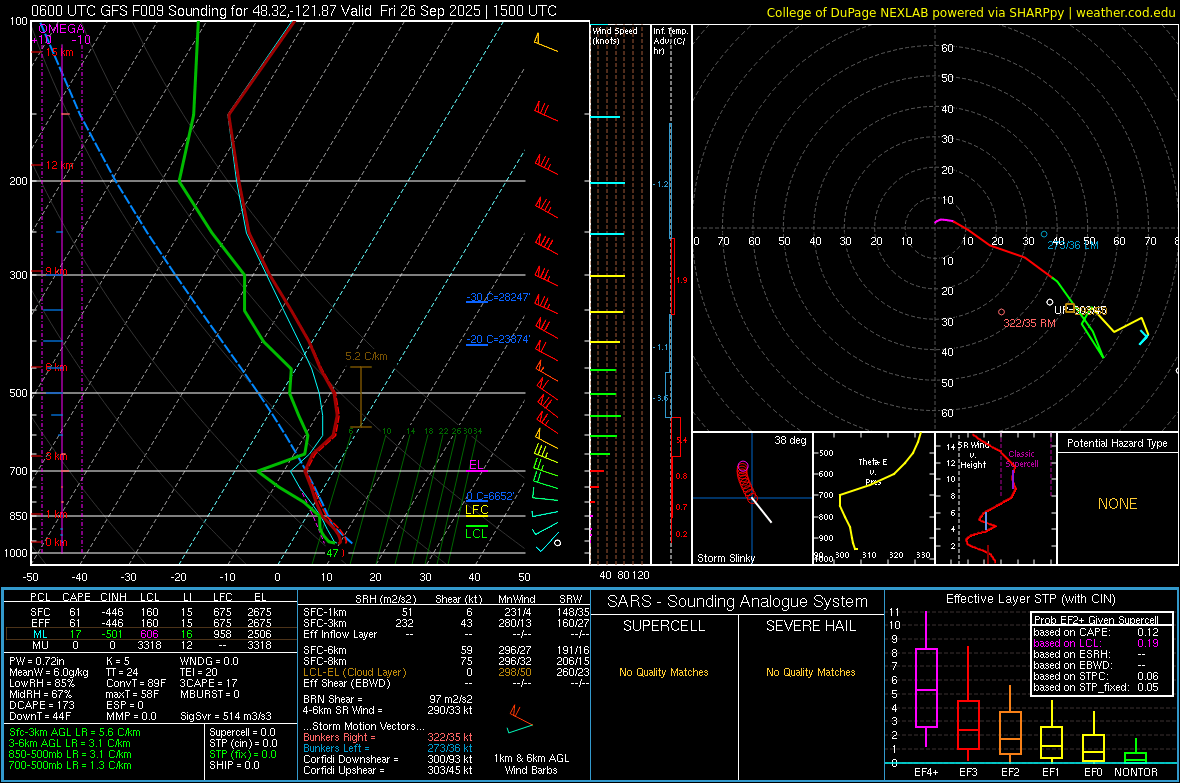
Task: Select the 0 C=6652' freezing level label
Action: pos(491,496)
